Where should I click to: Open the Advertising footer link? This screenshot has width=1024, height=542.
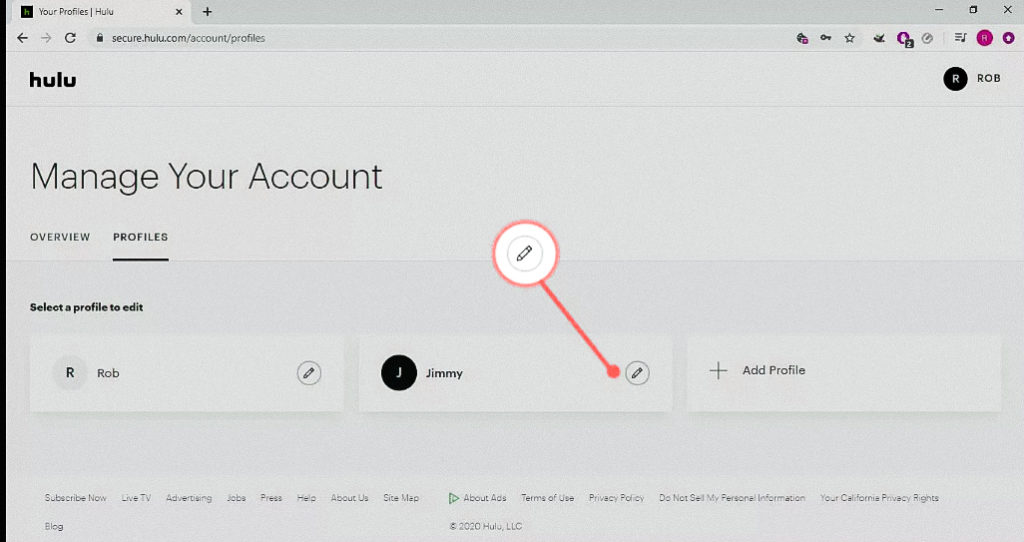pos(189,498)
